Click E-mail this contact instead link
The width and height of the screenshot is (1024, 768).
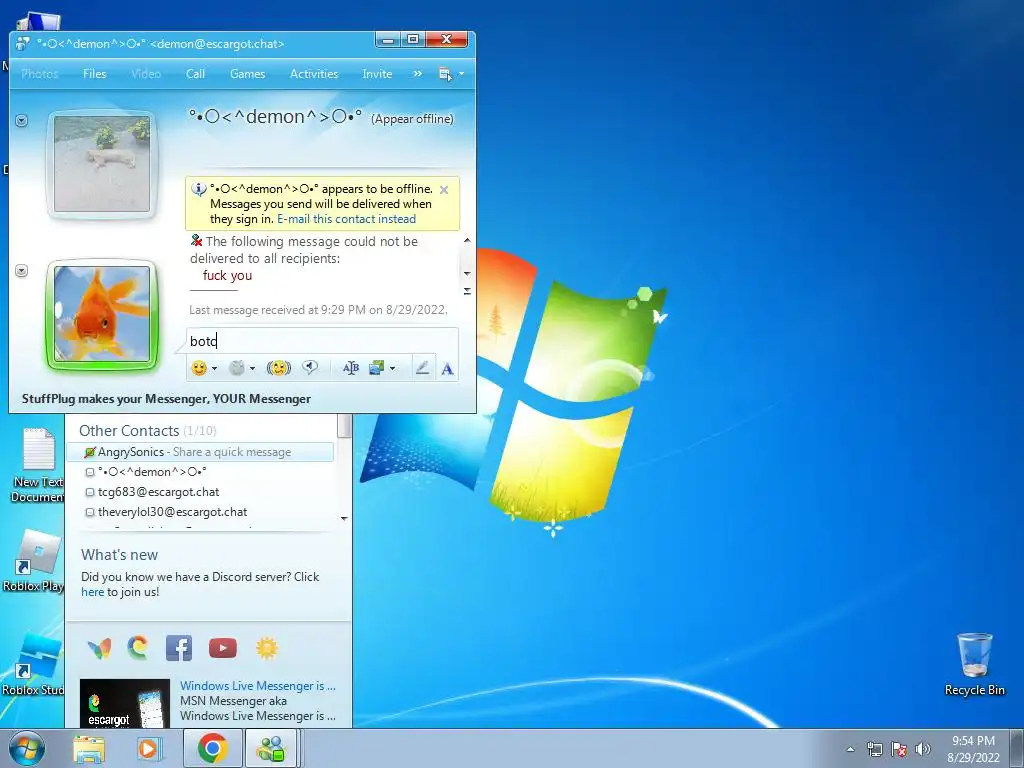click(x=346, y=219)
